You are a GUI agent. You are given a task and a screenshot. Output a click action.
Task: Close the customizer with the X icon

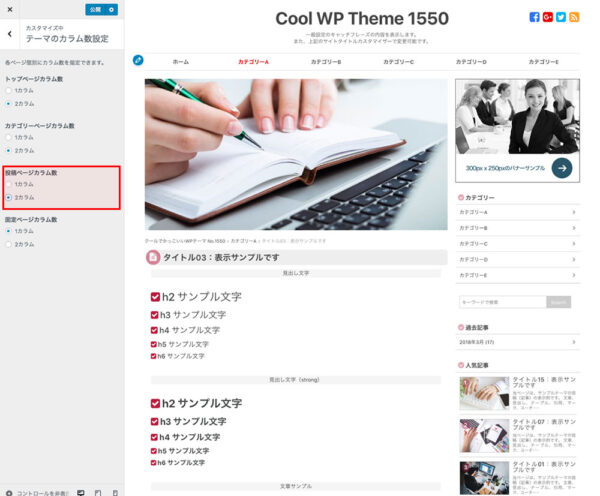point(8,9)
